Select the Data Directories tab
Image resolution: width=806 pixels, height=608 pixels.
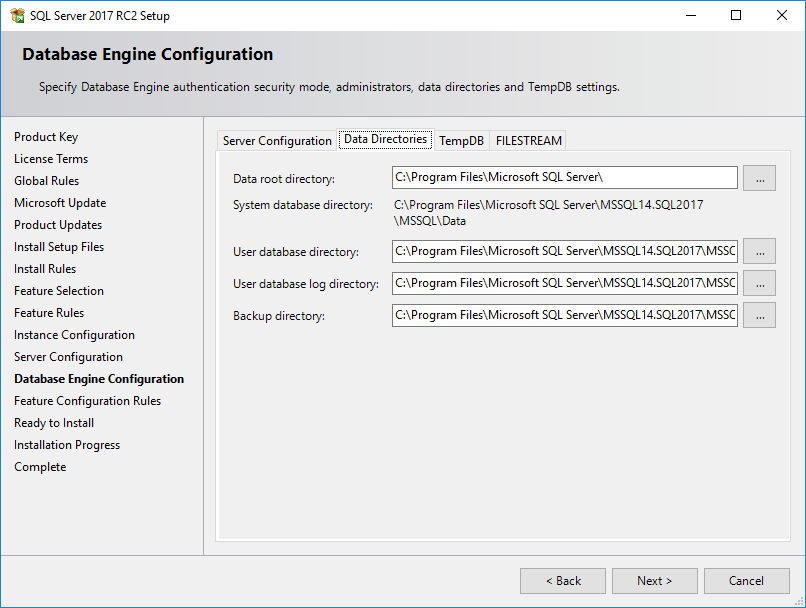pyautogui.click(x=386, y=139)
